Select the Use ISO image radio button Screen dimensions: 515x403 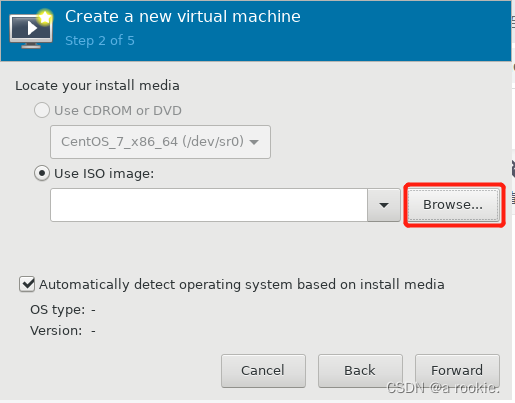(x=42, y=173)
